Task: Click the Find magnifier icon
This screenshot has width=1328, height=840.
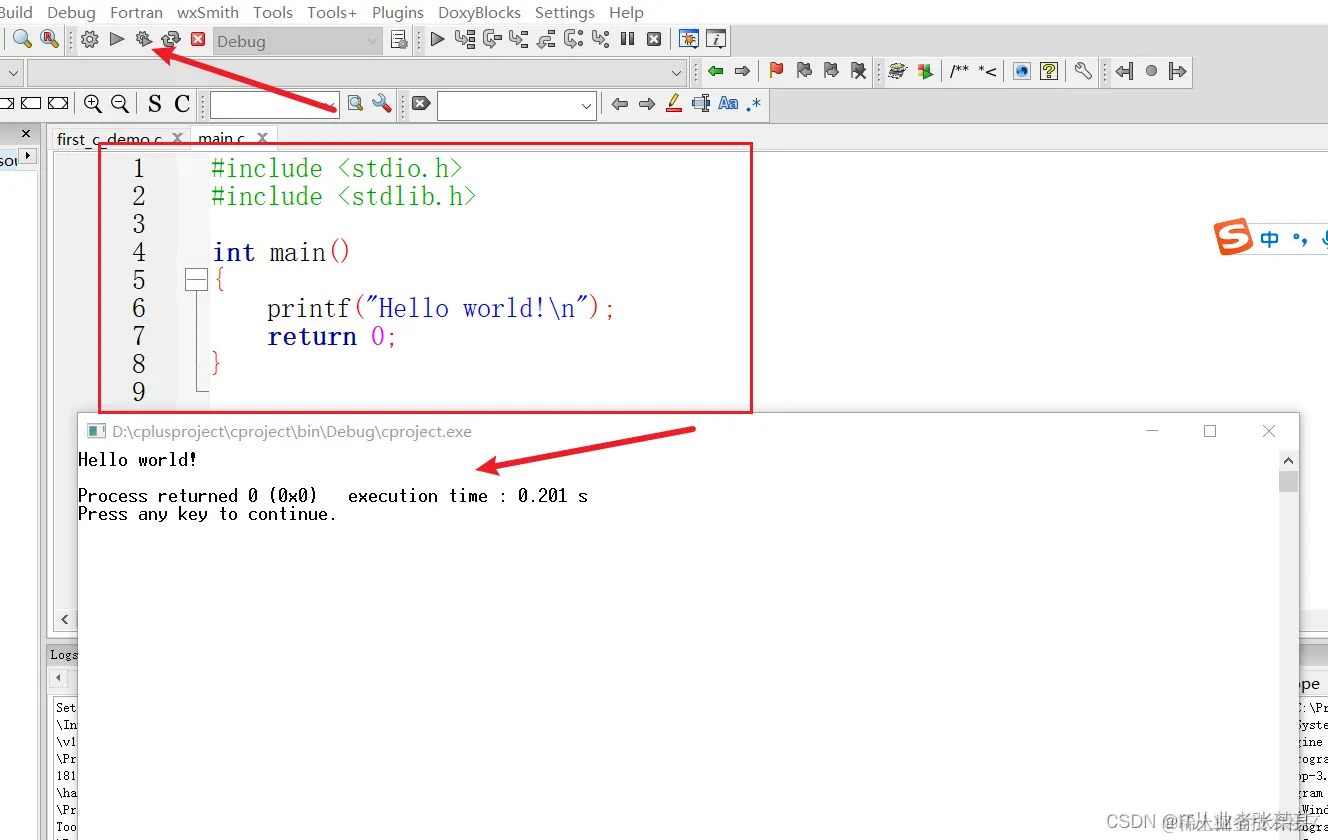Action: pyautogui.click(x=22, y=39)
